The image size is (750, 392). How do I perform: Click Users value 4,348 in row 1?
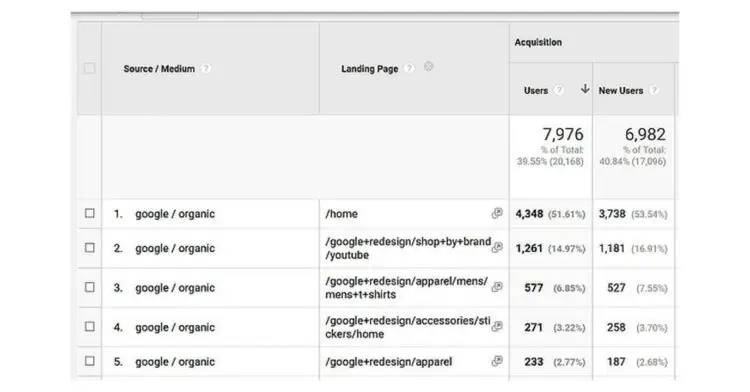[x=529, y=214]
